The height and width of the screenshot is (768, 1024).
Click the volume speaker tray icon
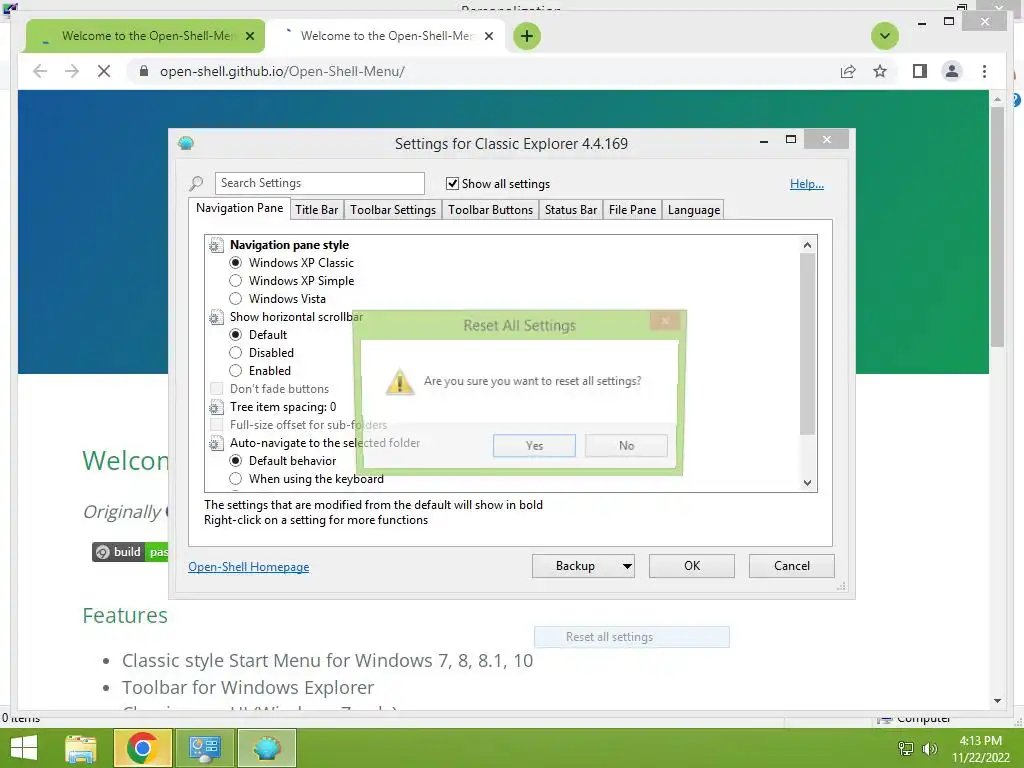929,748
